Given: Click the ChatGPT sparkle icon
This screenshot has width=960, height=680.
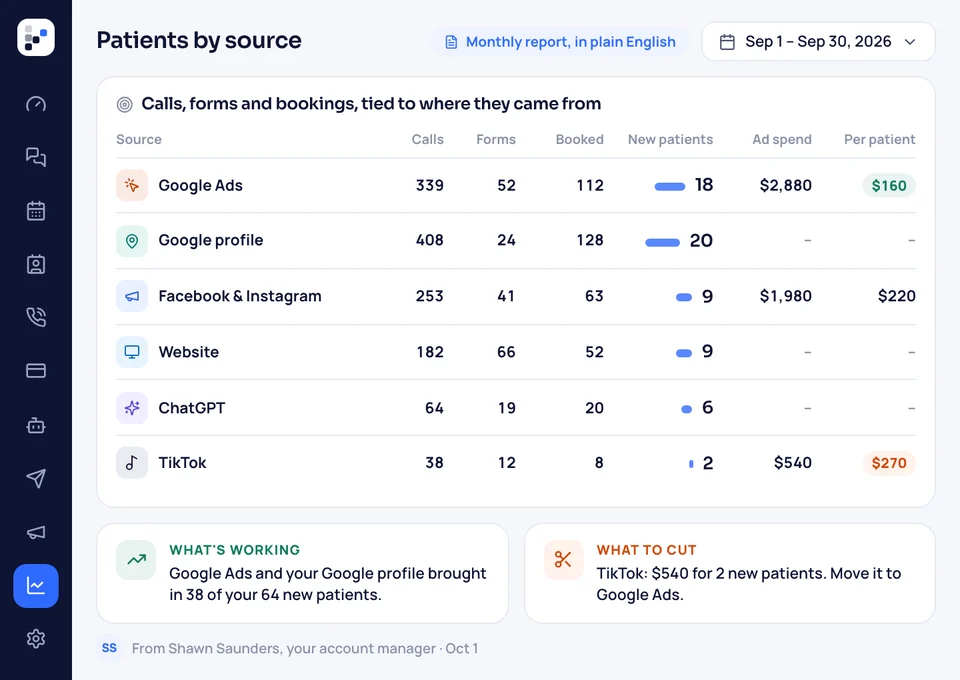Looking at the screenshot, I should [132, 408].
